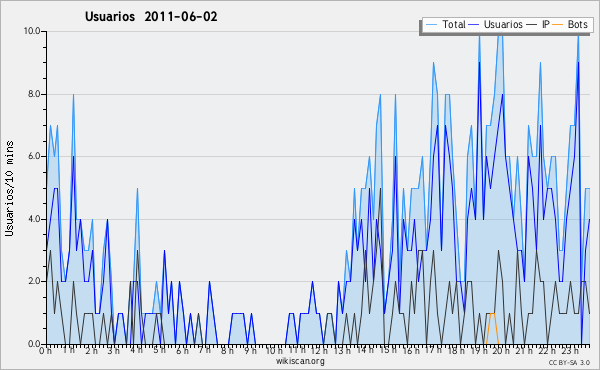Screen dimensions: 600x370
Task: Click the x-axis label '23 h'
Action: tap(569, 351)
